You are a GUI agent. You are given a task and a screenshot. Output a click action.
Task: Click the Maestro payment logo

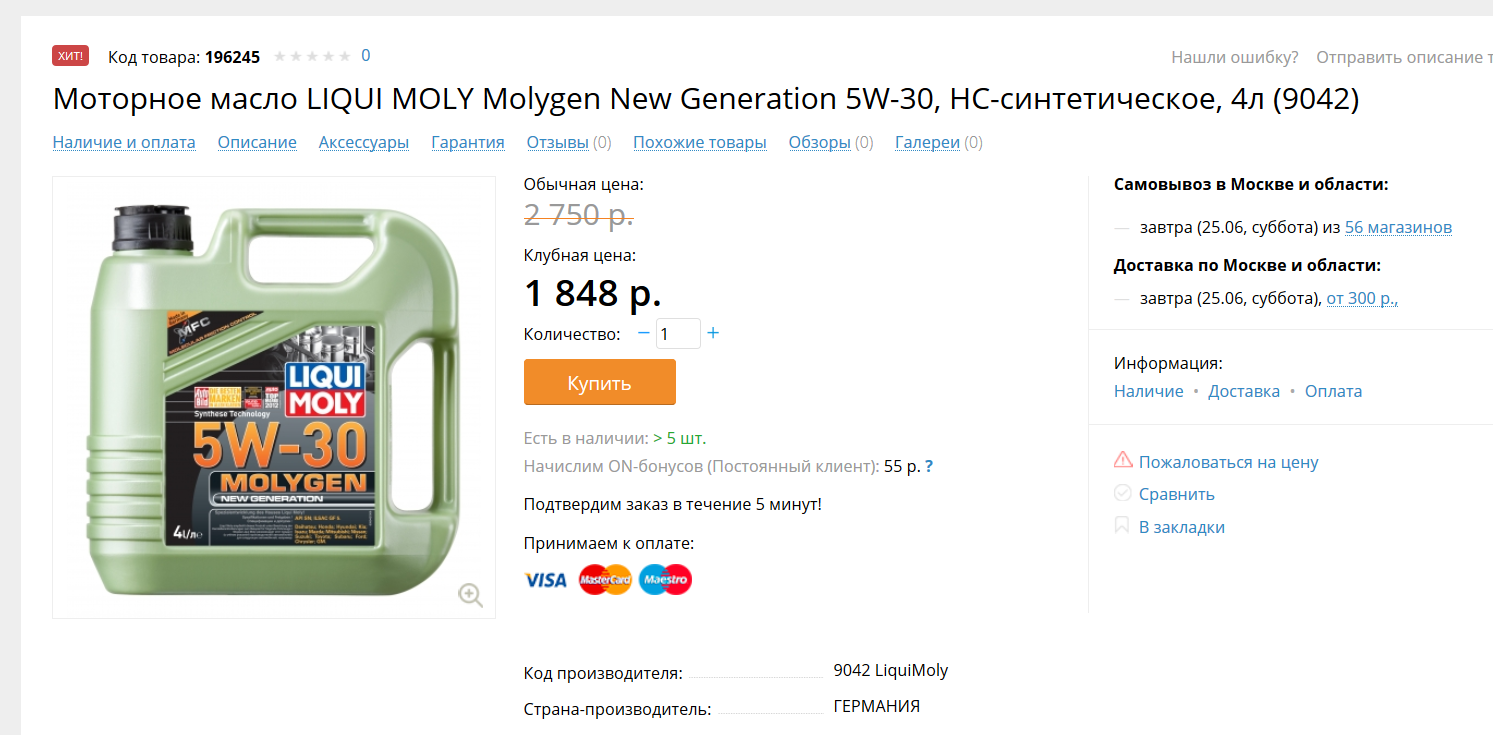(x=665, y=580)
